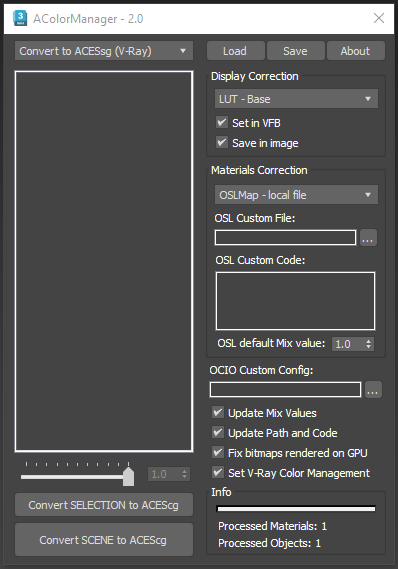Viewport: 398px width, 569px height.
Task: Open the OSLMap - local file dropdown
Action: (x=296, y=195)
